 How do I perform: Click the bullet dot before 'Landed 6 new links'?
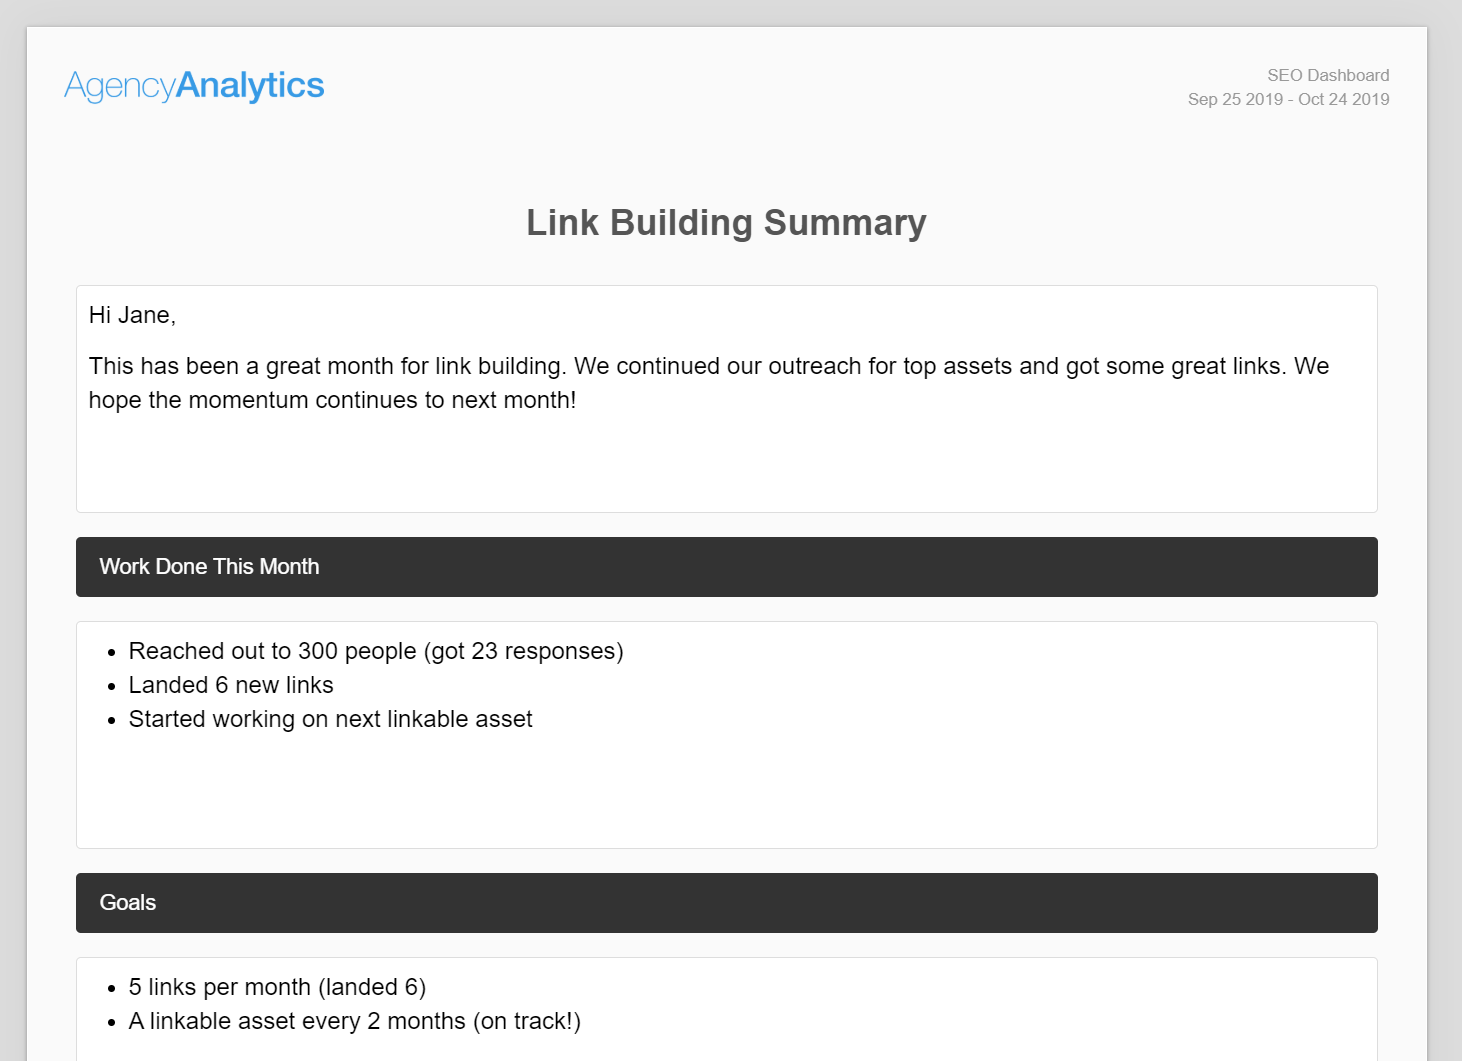coord(111,687)
